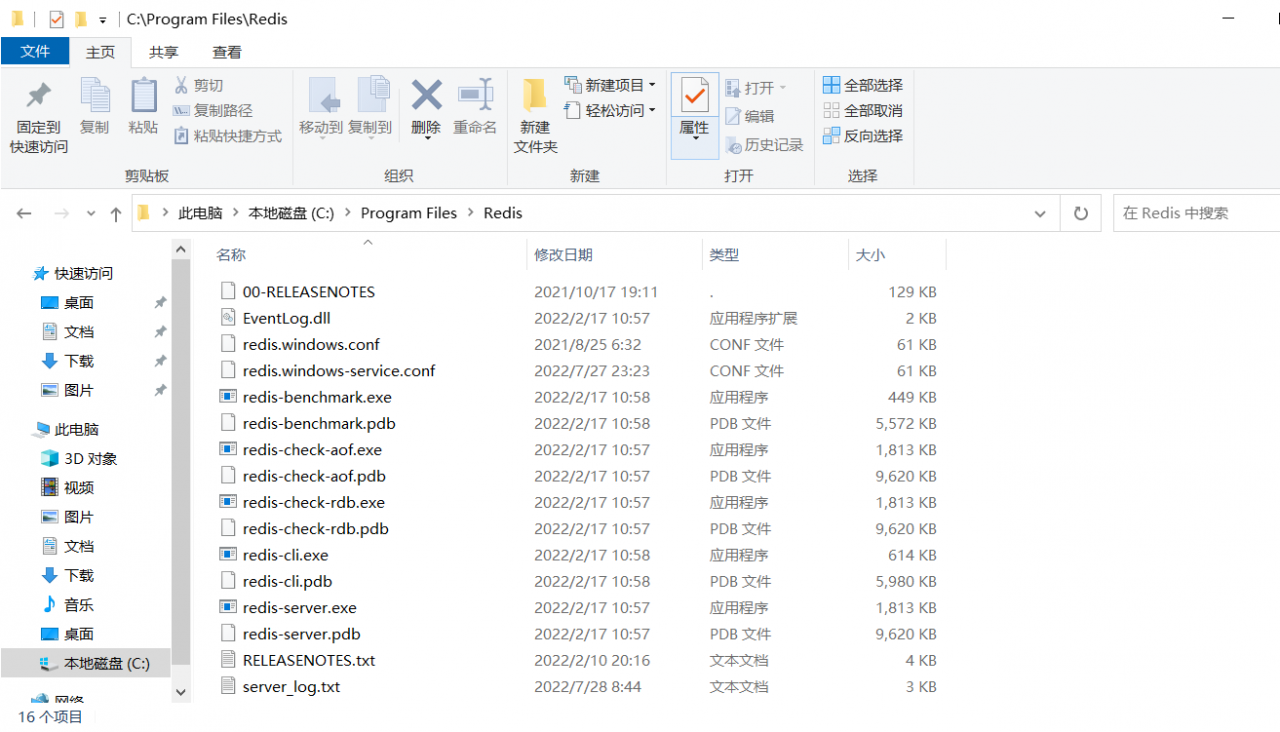Select the file 00-RELEASENOTES
1280x732 pixels.
(308, 292)
